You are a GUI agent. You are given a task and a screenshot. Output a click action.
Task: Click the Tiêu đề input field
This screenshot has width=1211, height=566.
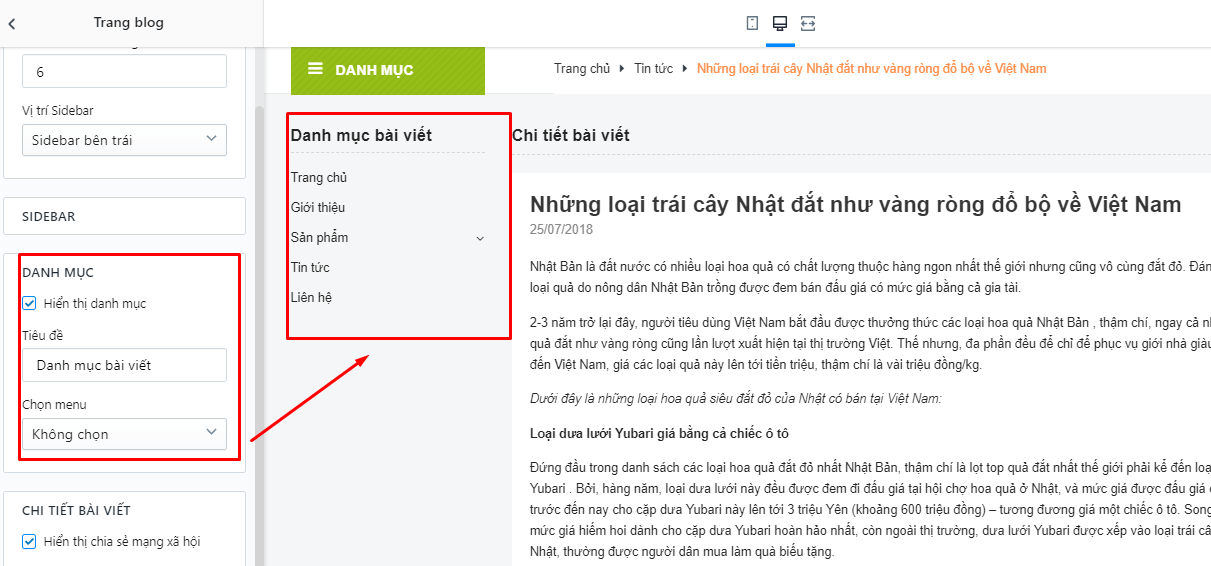tap(124, 365)
